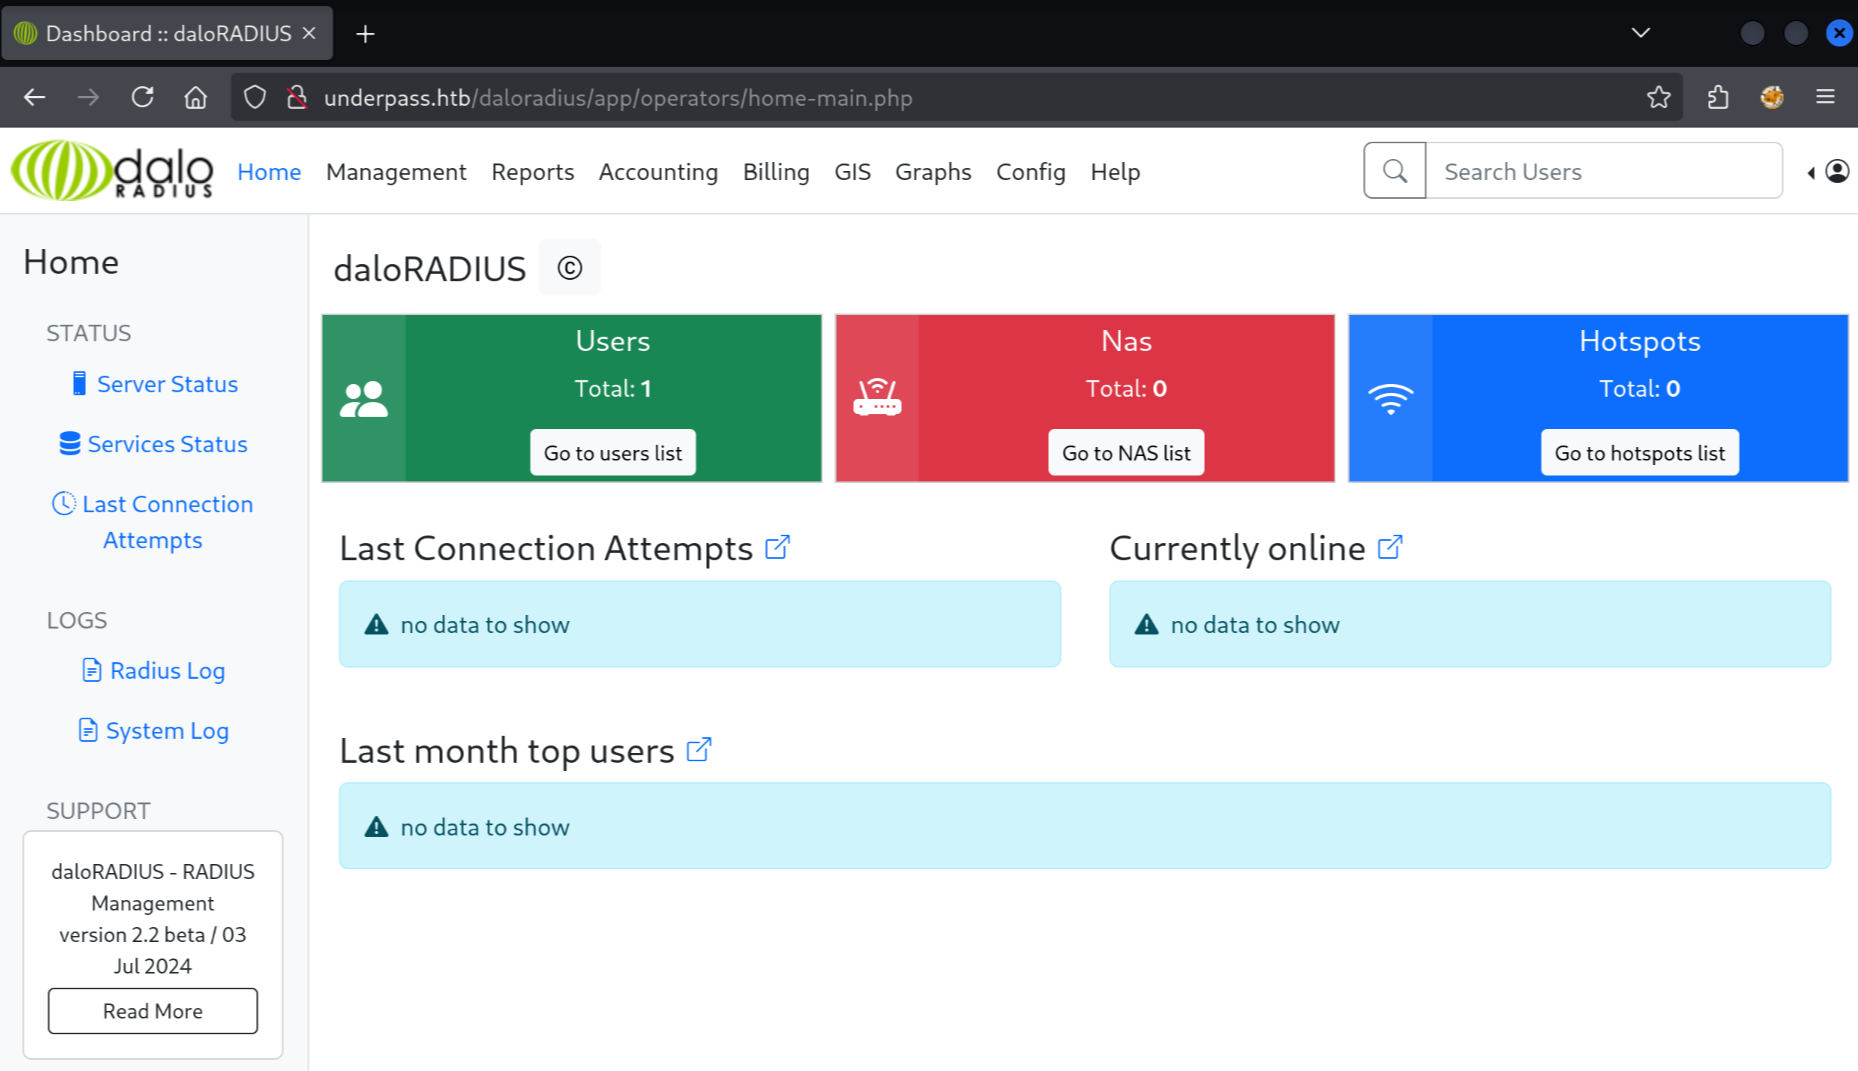Open System Log sidebar link
Viewport: 1858px width, 1071px height.
click(x=153, y=731)
